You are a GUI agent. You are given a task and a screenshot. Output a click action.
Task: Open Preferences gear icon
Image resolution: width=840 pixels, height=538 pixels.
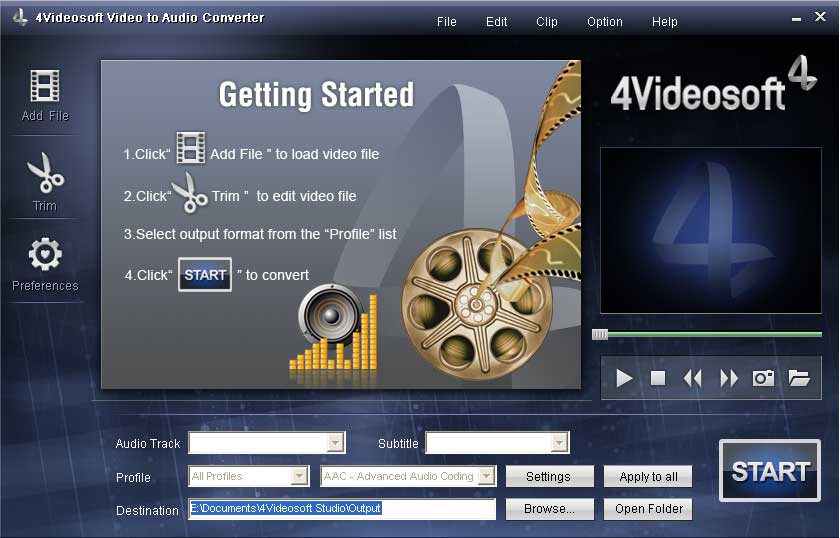tap(45, 256)
